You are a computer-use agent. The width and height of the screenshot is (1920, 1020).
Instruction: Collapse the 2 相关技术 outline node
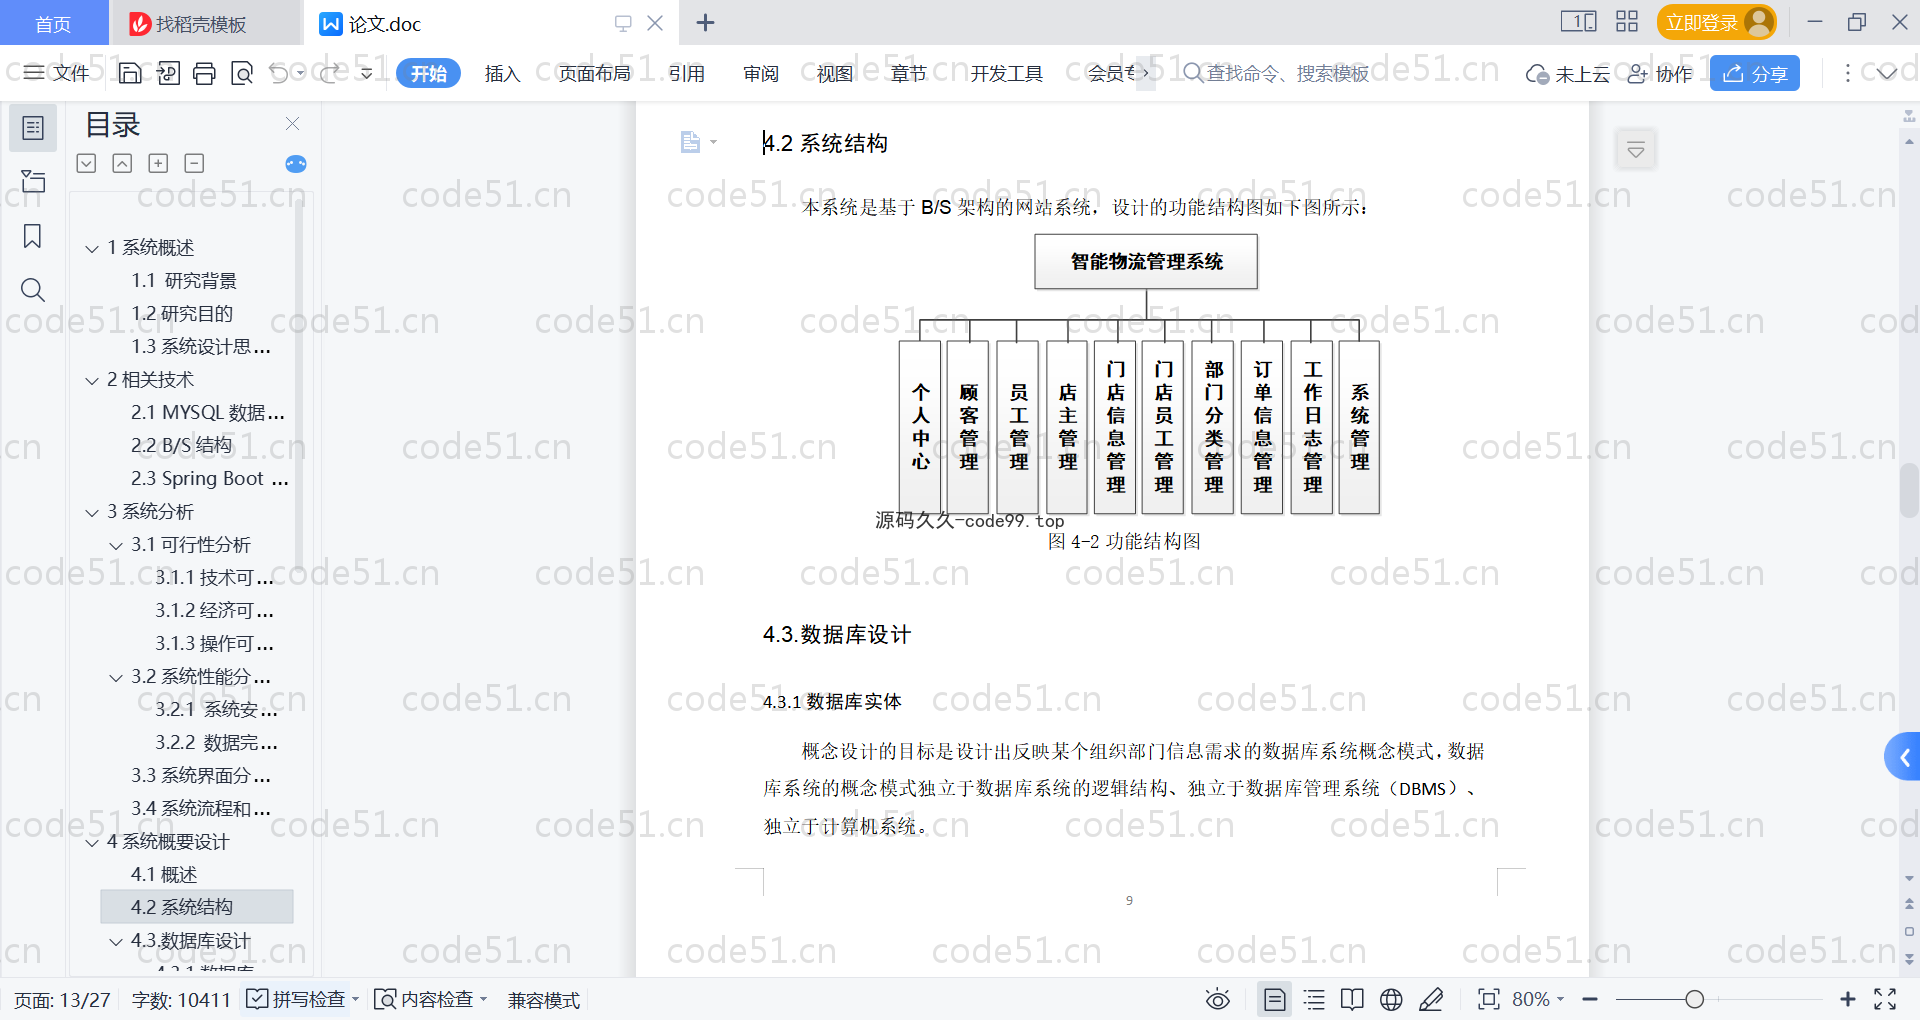[92, 380]
